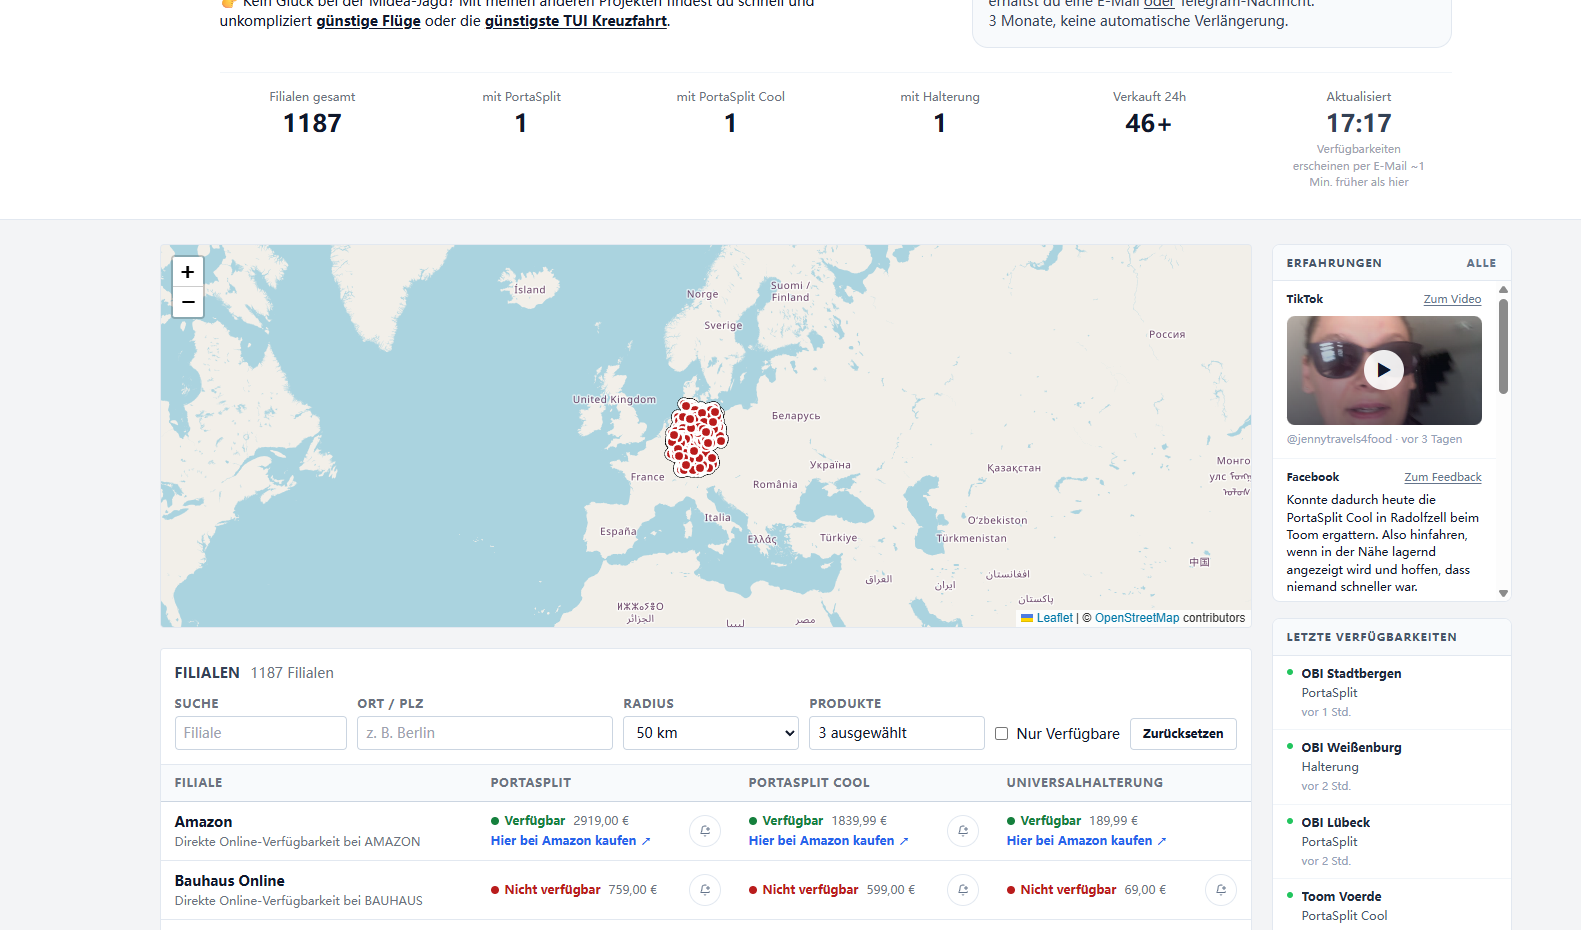This screenshot has width=1581, height=930.
Task: Click the Zurücksetzen button
Action: [1183, 734]
